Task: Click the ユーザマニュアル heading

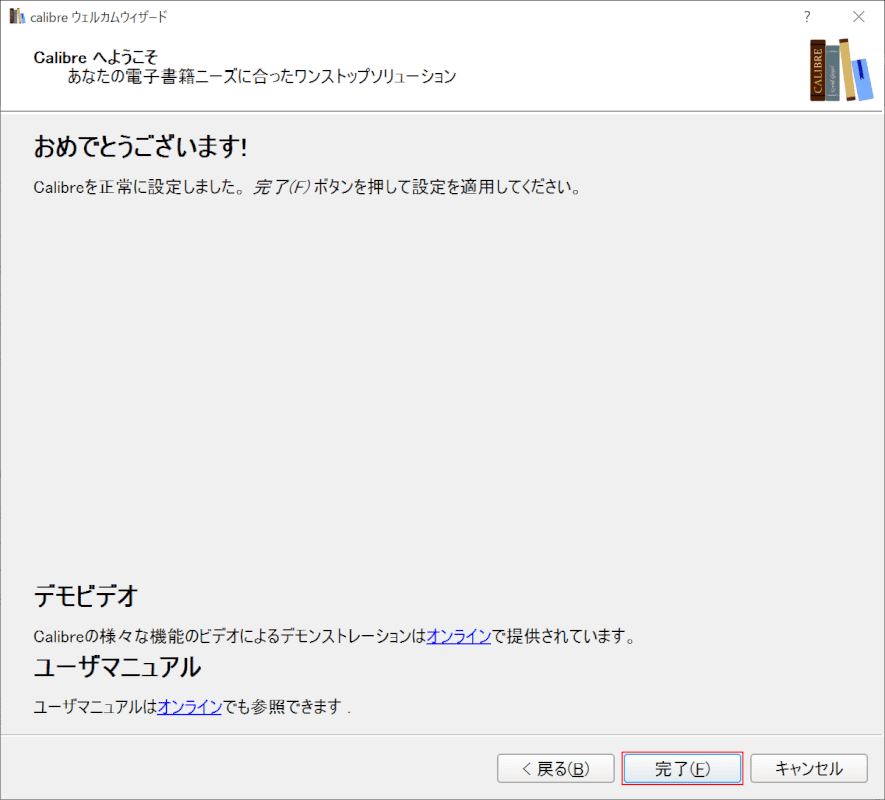Action: pos(117,667)
